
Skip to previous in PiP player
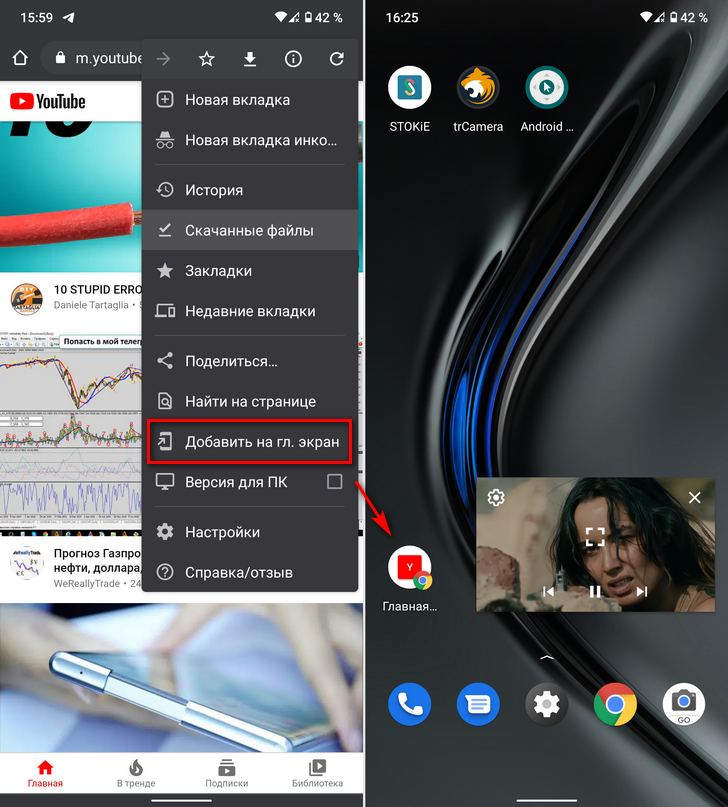[x=548, y=592]
